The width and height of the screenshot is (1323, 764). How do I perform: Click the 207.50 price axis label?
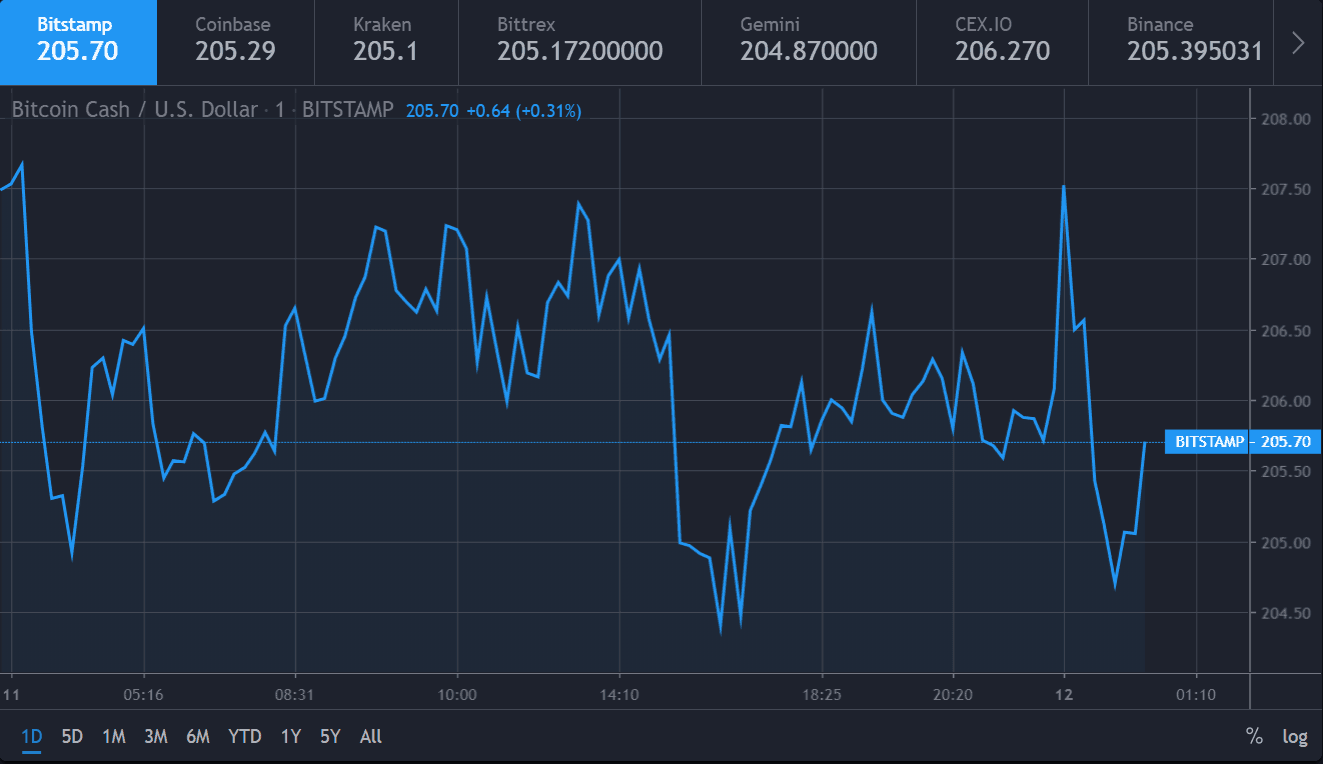pyautogui.click(x=1286, y=190)
